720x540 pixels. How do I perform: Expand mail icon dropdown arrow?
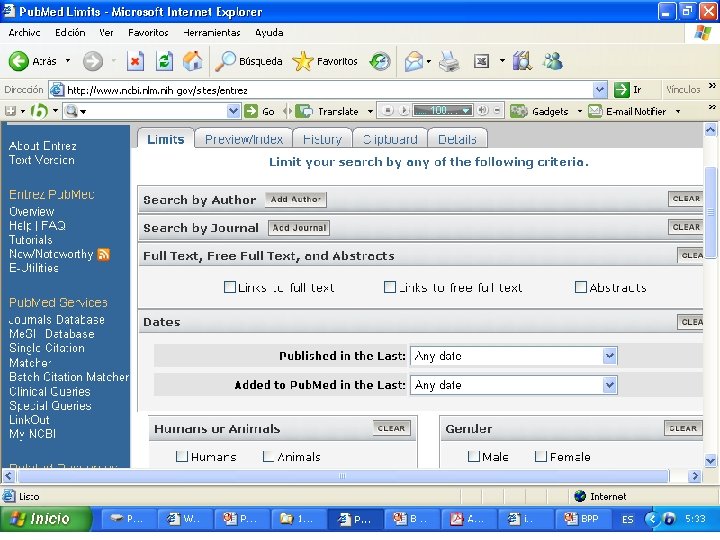tap(428, 61)
